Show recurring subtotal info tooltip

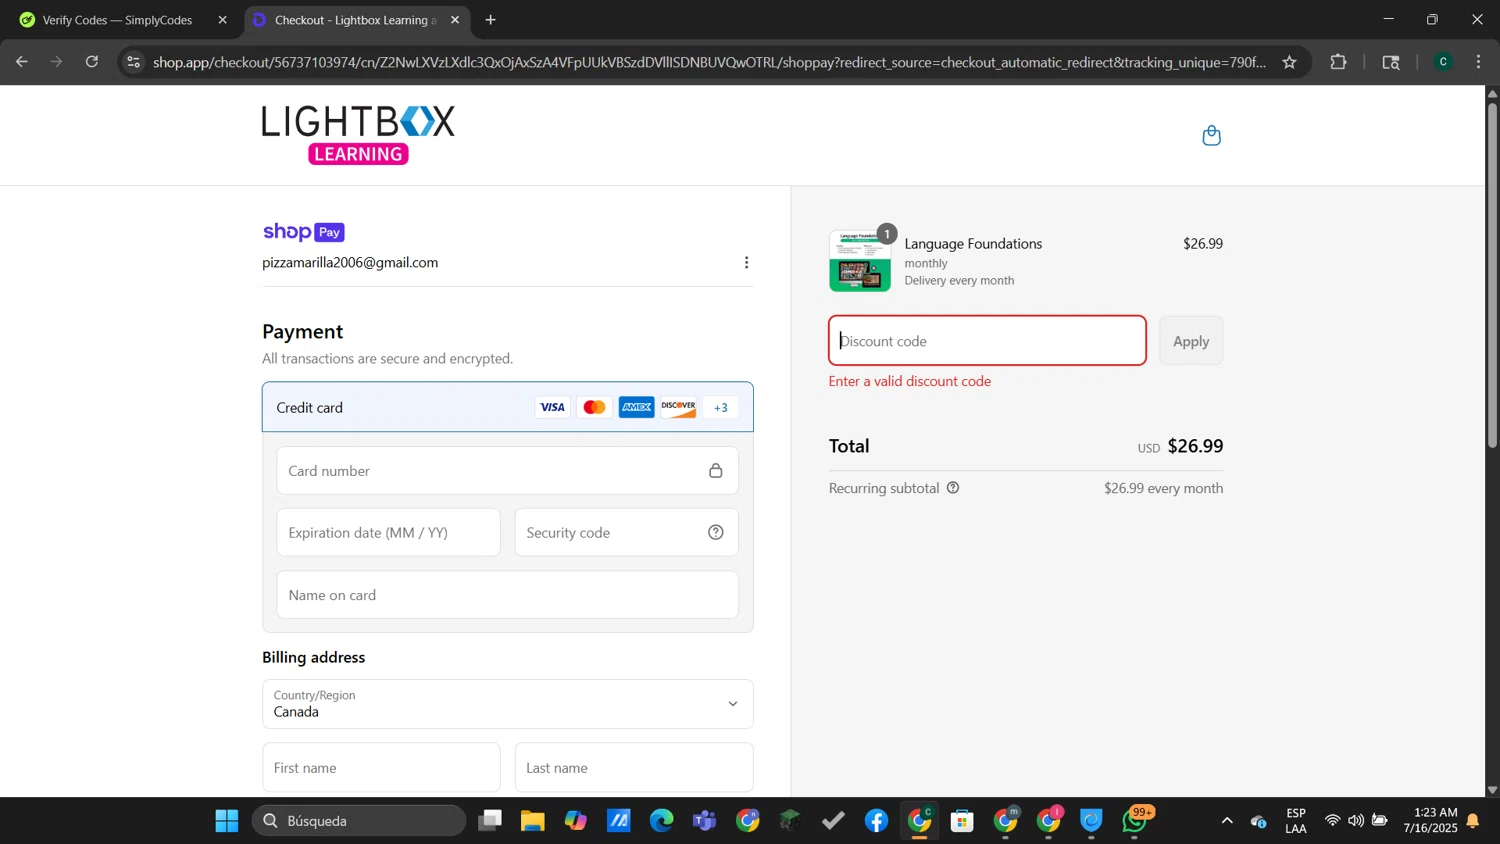pos(953,488)
